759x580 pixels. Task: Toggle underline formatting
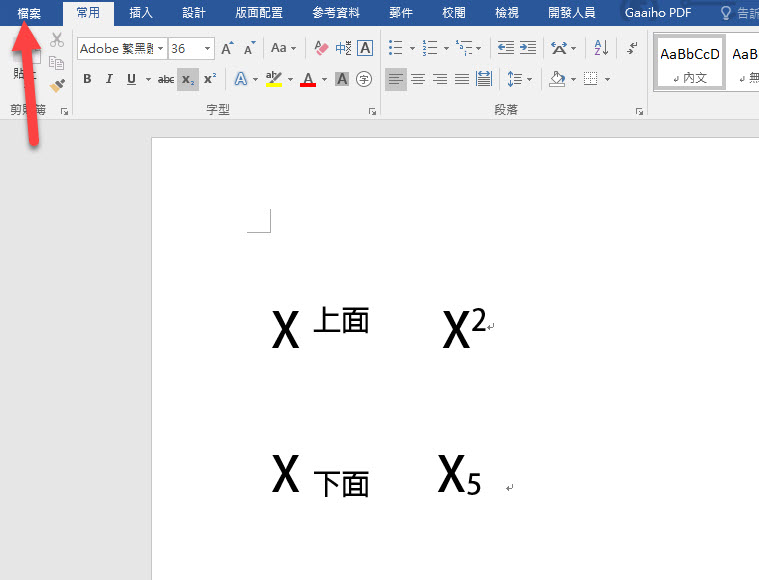tap(131, 79)
